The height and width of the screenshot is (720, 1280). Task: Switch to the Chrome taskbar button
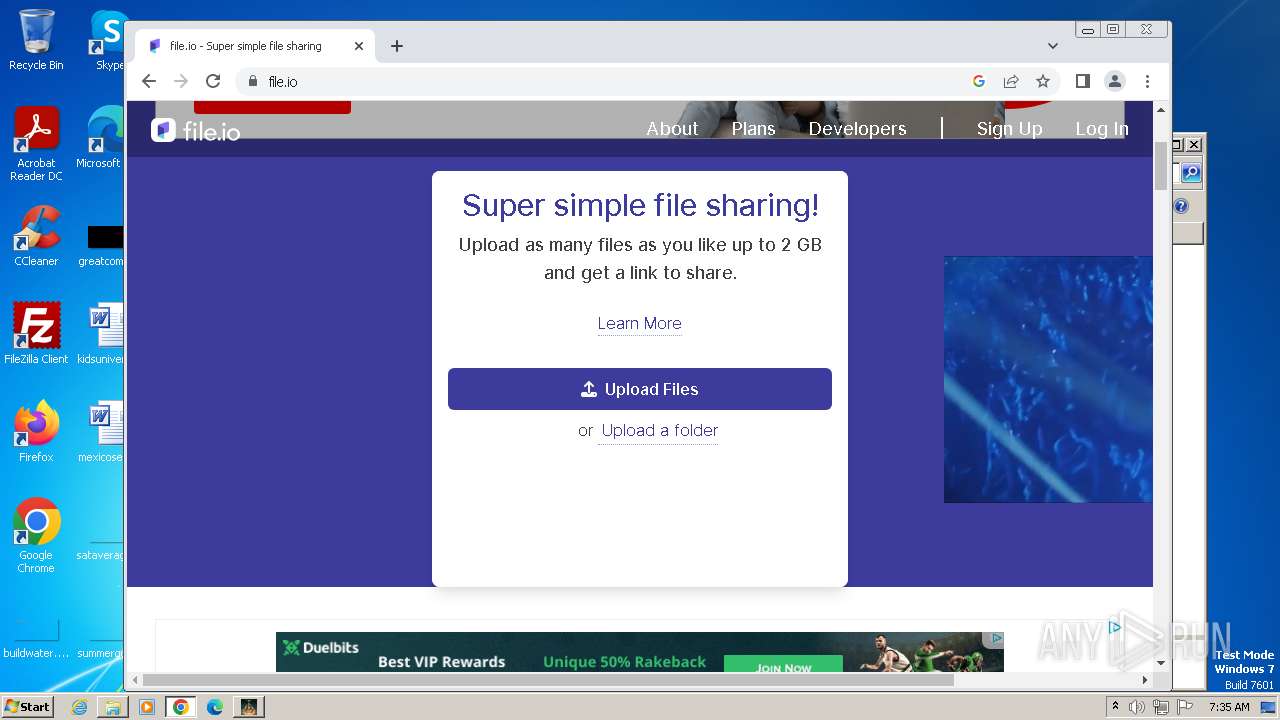[181, 707]
